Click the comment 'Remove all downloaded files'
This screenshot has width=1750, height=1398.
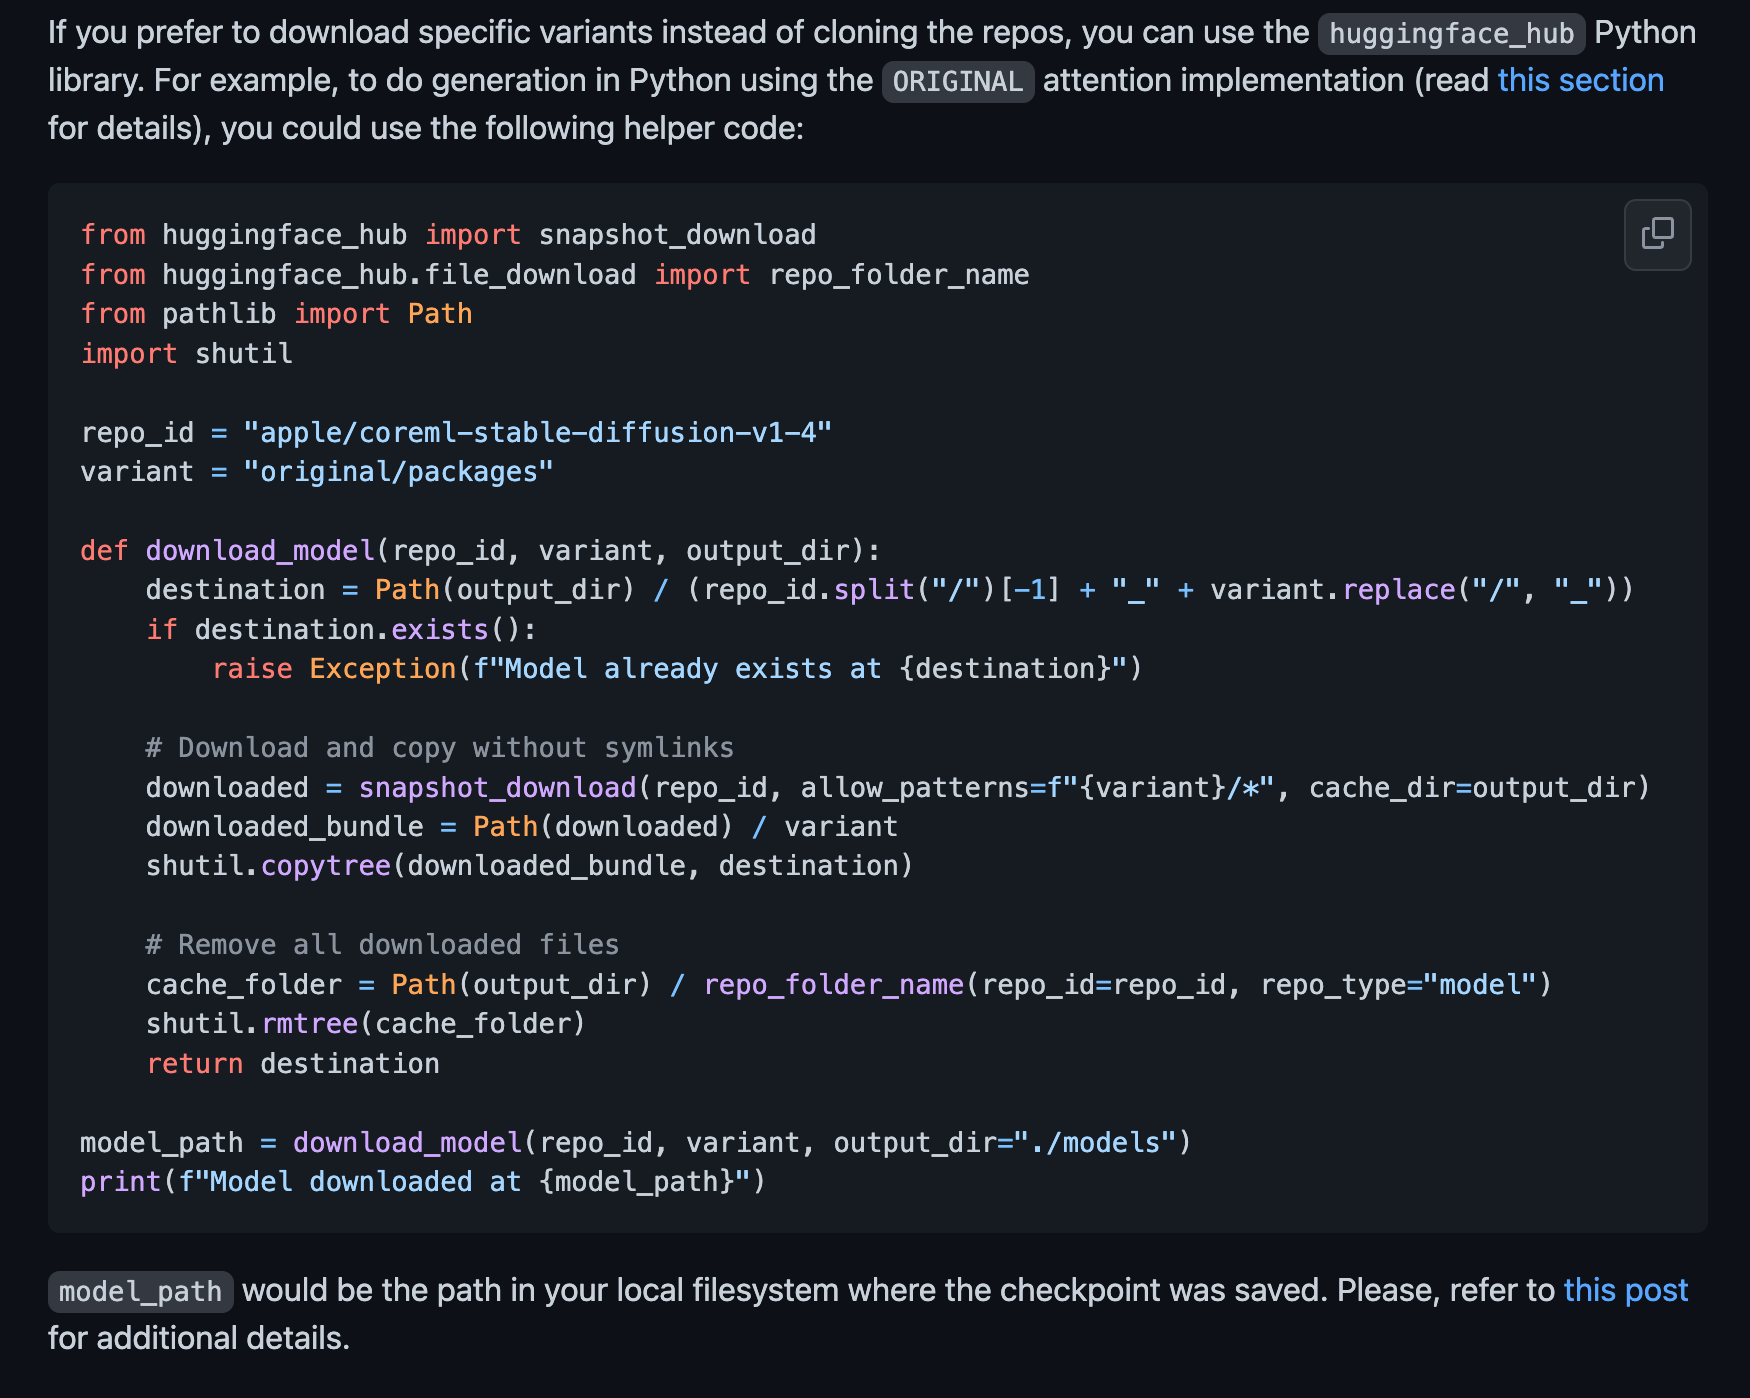(382, 944)
